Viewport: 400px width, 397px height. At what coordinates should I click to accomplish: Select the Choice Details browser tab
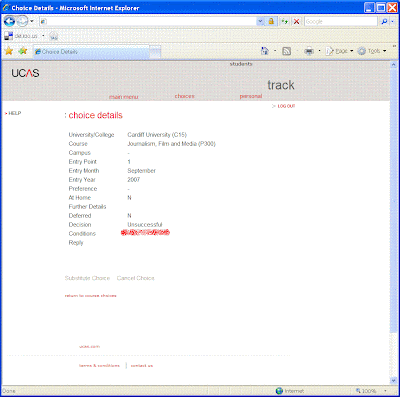92,52
